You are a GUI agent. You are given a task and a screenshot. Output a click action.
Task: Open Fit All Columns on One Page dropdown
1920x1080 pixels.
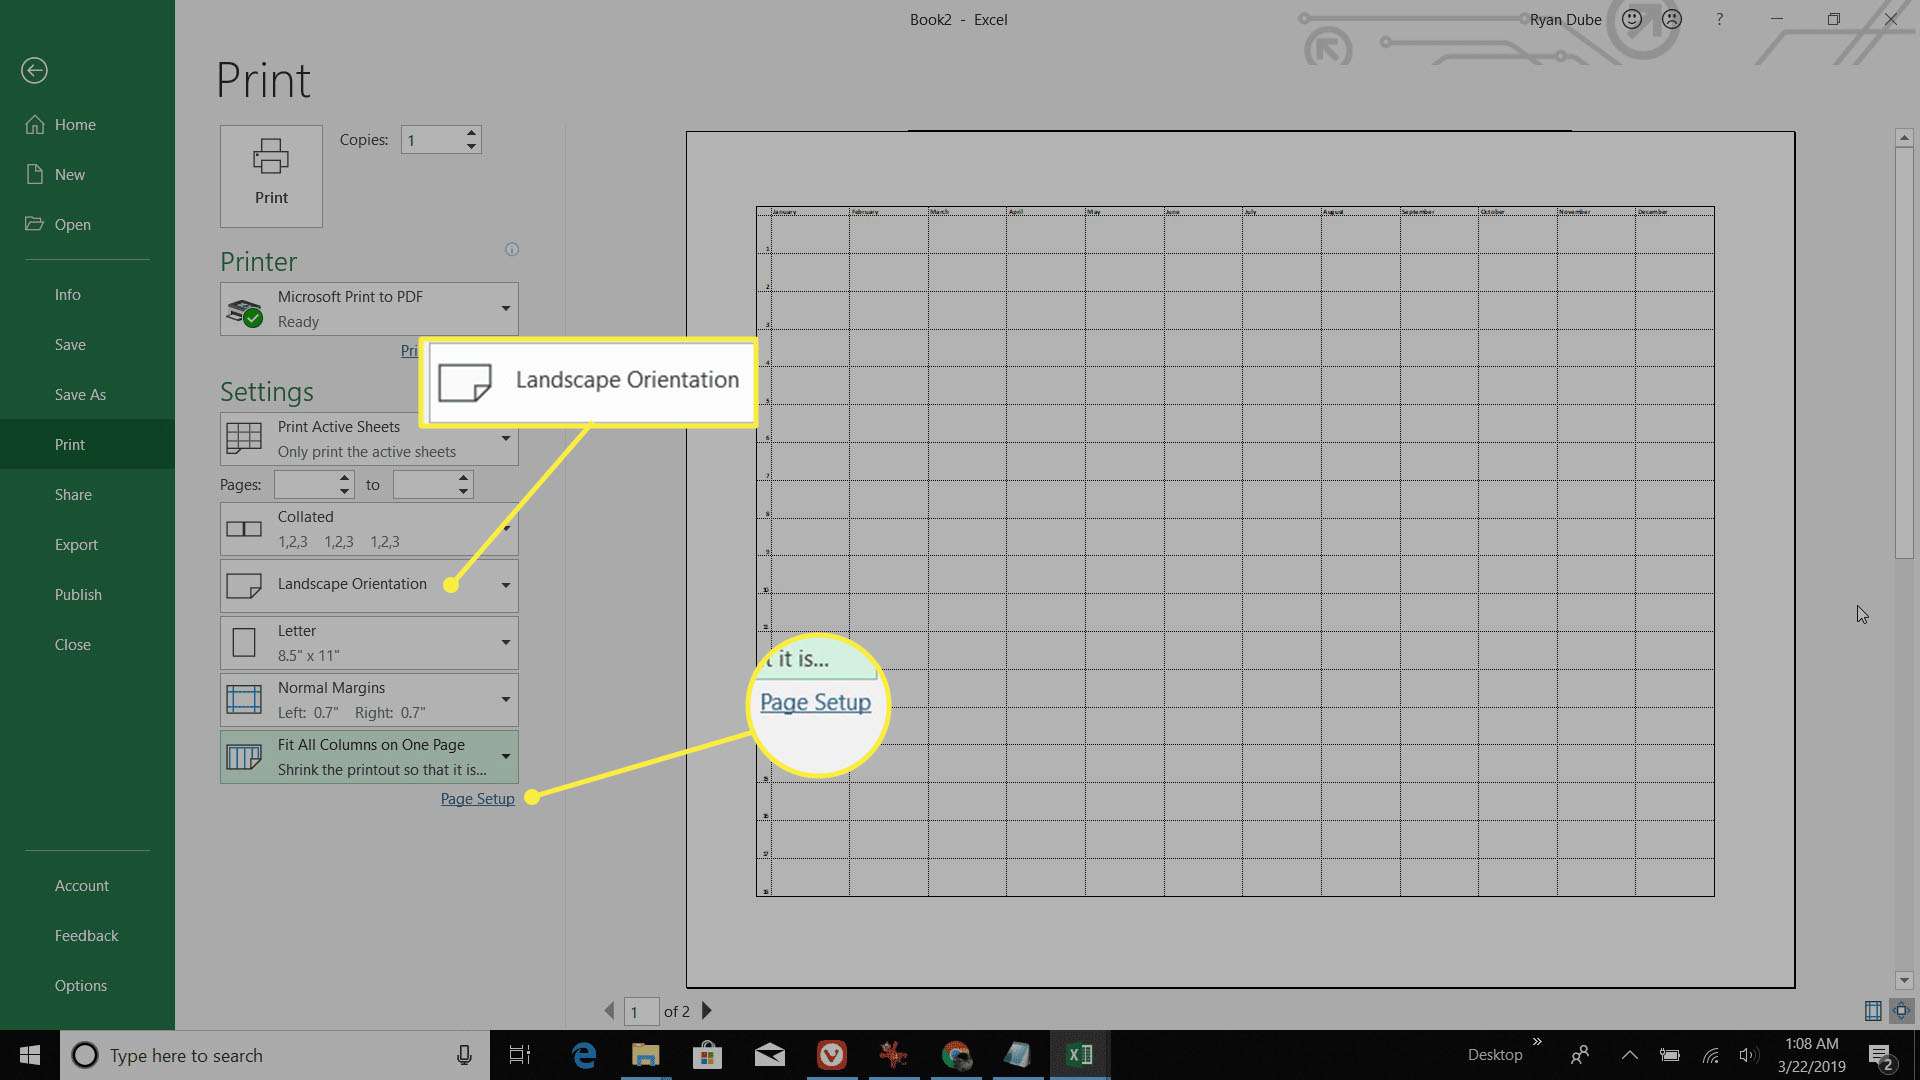pos(369,756)
